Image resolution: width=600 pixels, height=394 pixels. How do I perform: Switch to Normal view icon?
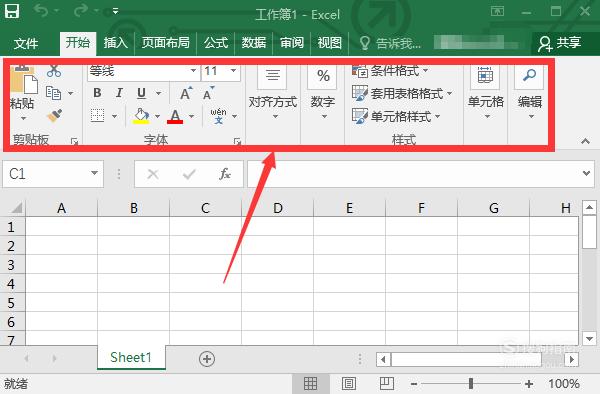pyautogui.click(x=310, y=383)
